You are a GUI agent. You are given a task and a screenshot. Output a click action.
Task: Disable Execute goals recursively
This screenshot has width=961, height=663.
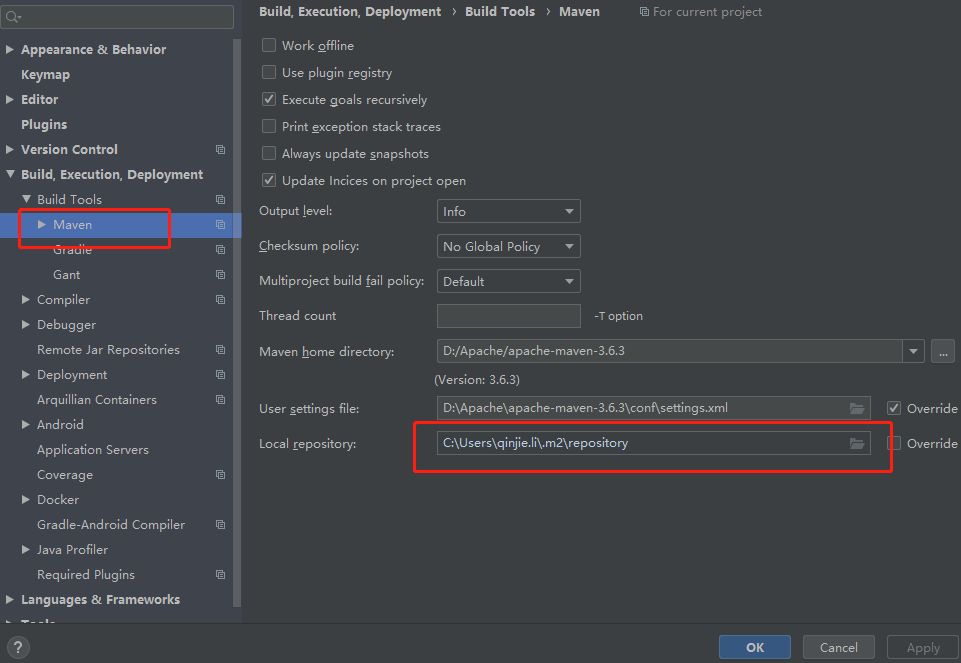[x=268, y=99]
